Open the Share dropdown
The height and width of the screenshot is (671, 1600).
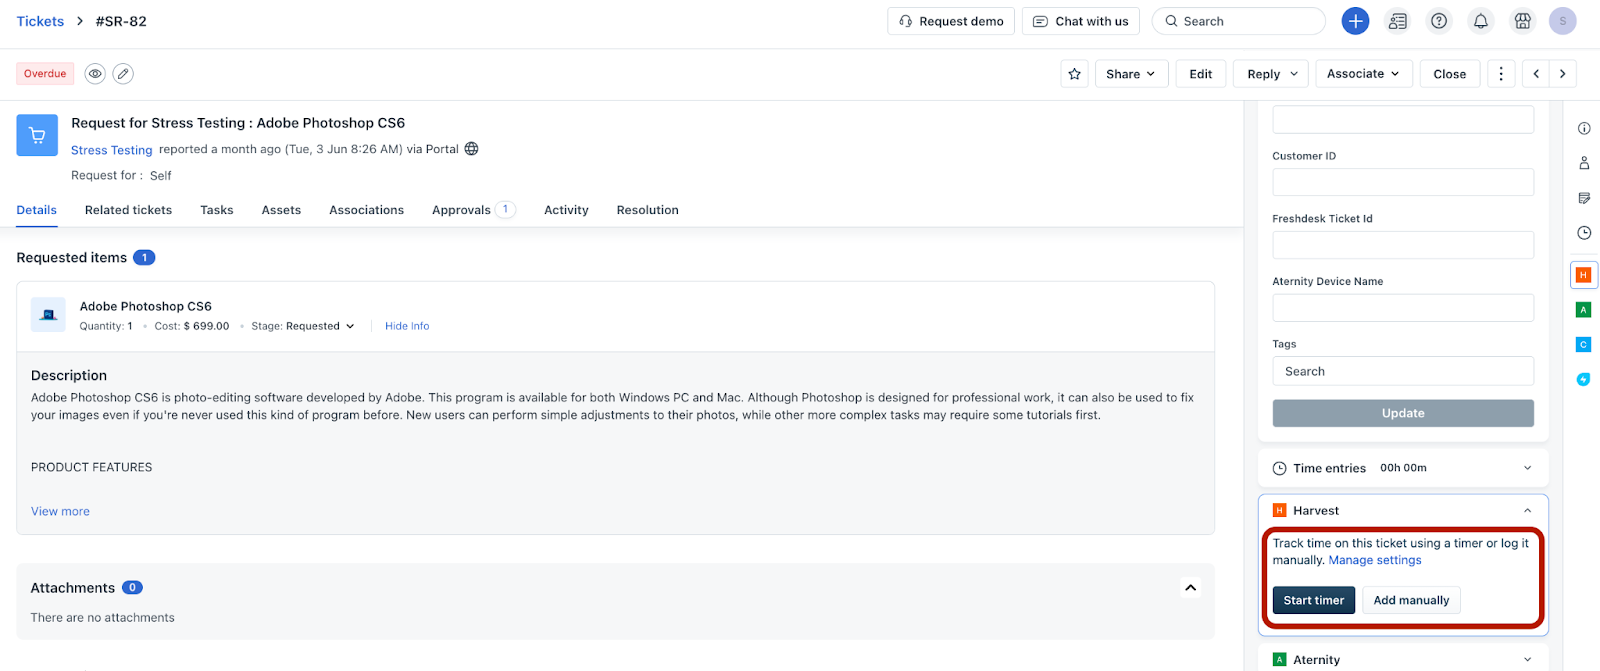coord(1131,74)
